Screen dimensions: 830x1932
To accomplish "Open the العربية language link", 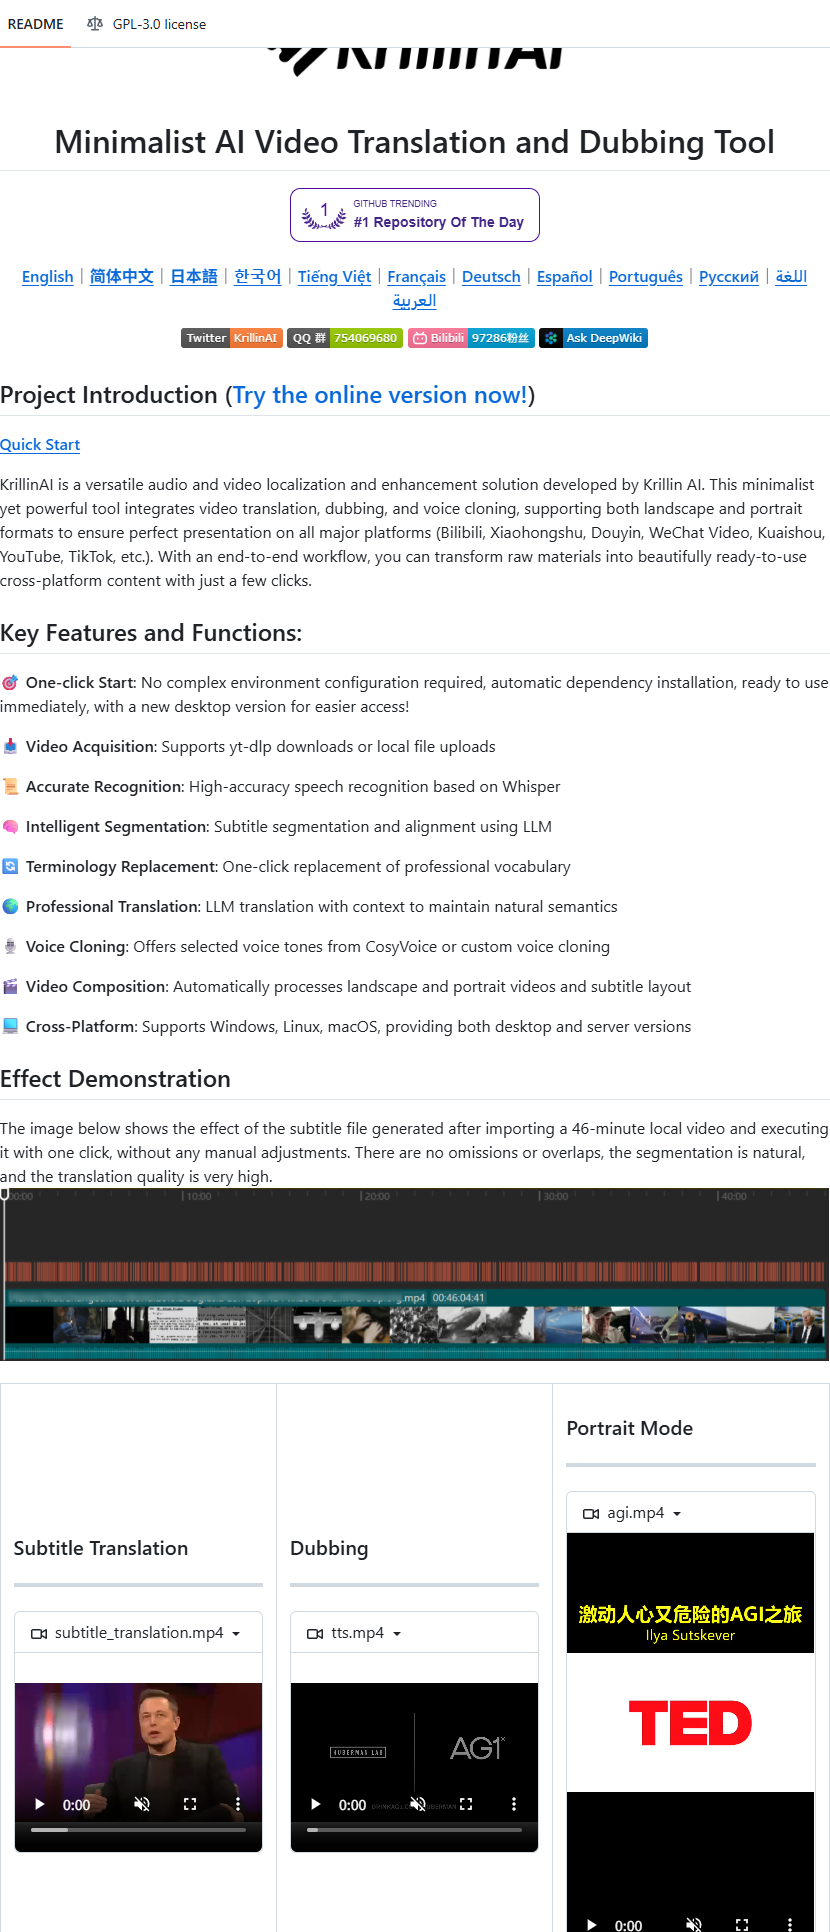I will point(415,300).
